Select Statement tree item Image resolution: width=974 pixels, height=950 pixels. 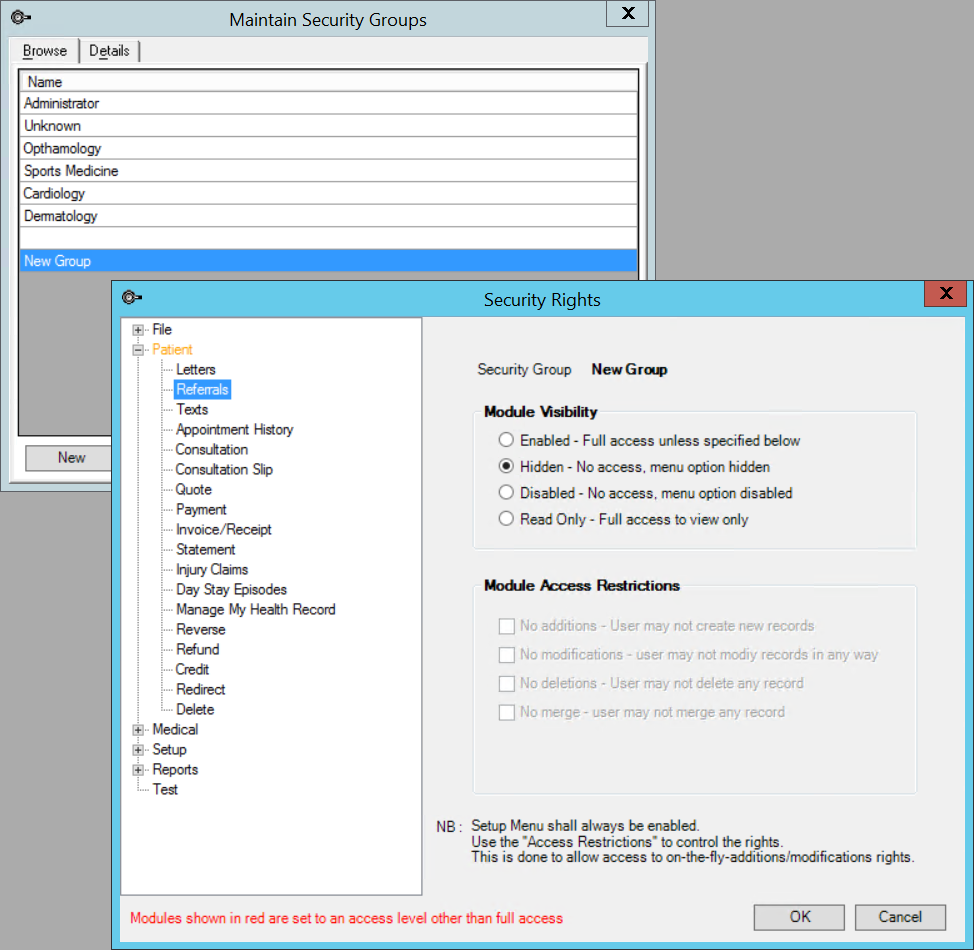206,549
